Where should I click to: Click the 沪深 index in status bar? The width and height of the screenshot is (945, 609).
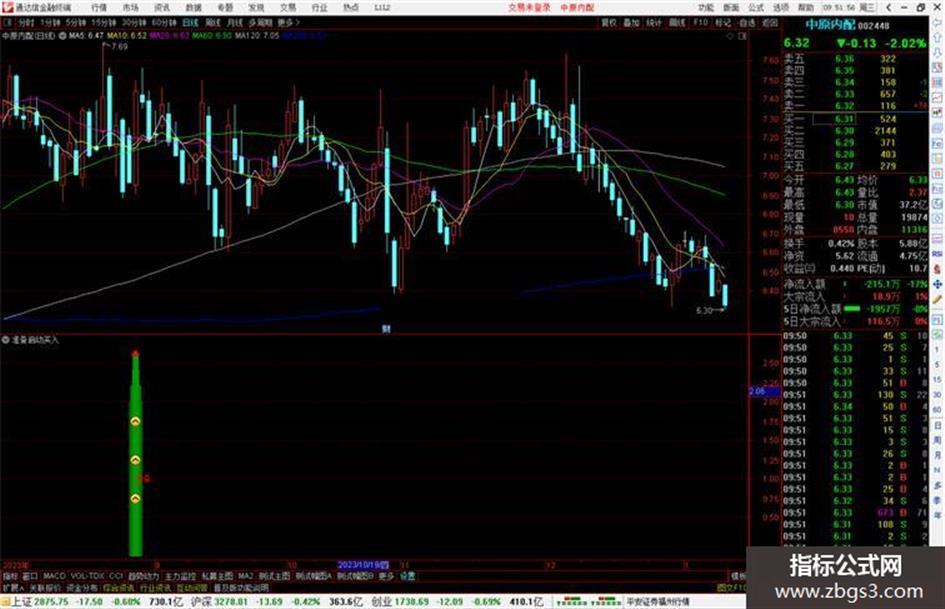pyautogui.click(x=201, y=601)
